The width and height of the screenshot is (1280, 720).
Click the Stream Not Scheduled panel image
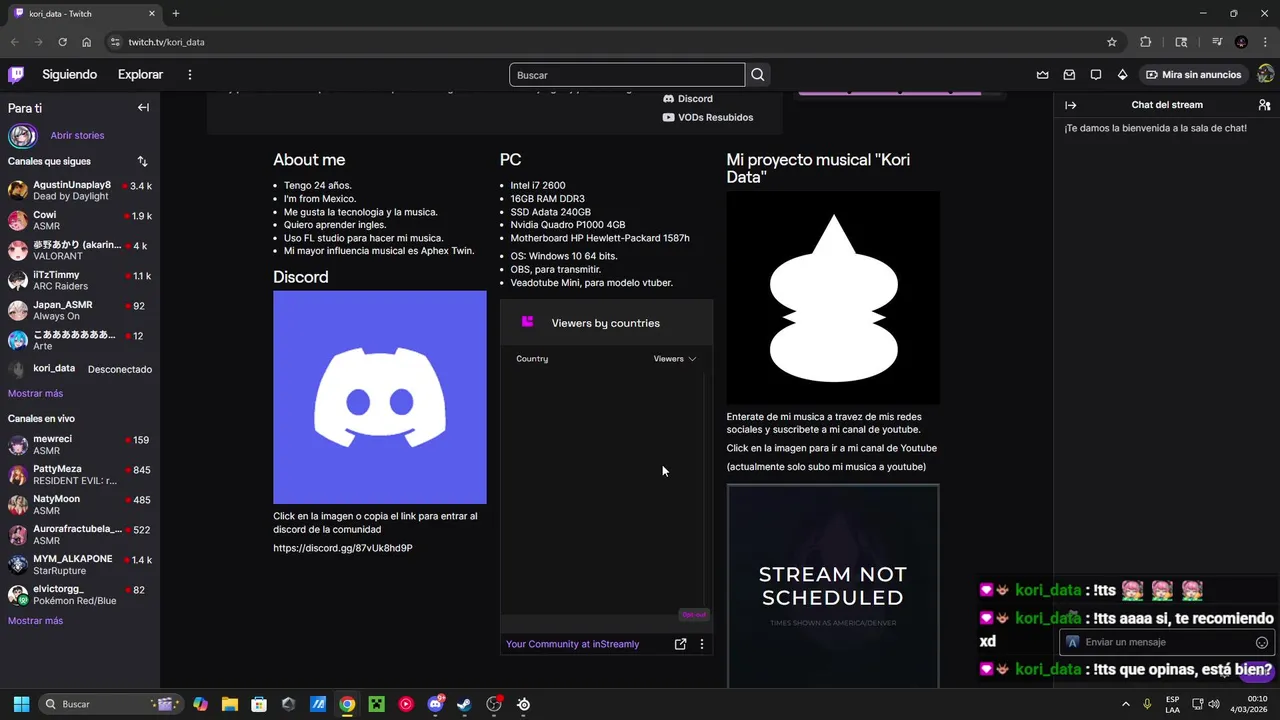coord(833,586)
